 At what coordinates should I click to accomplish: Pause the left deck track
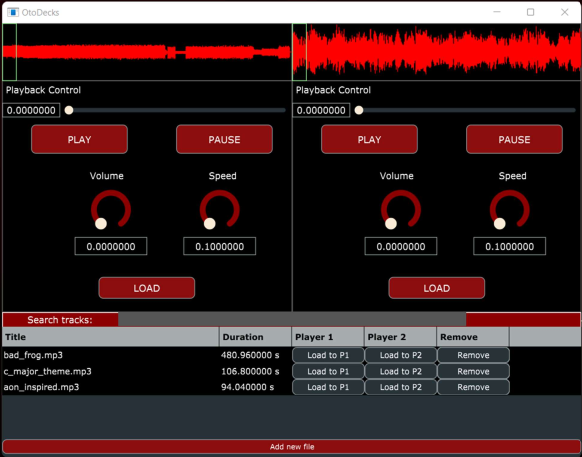tap(224, 139)
